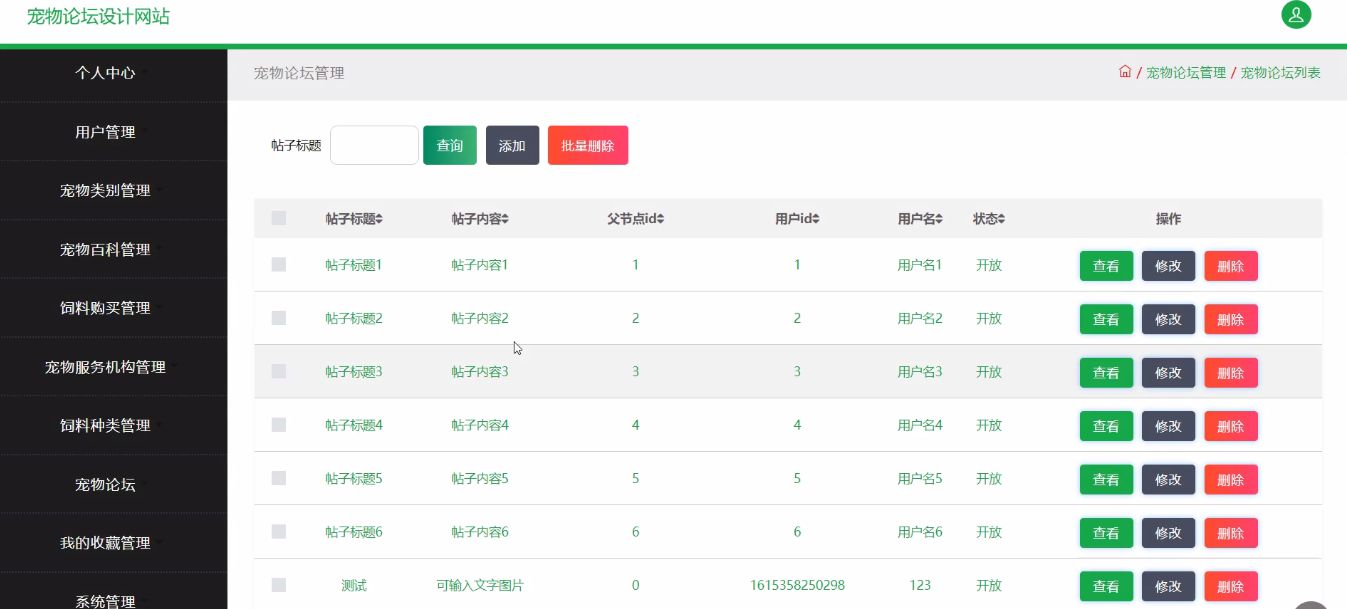Click the 添加 add button
This screenshot has width=1347, height=609.
[x=512, y=145]
